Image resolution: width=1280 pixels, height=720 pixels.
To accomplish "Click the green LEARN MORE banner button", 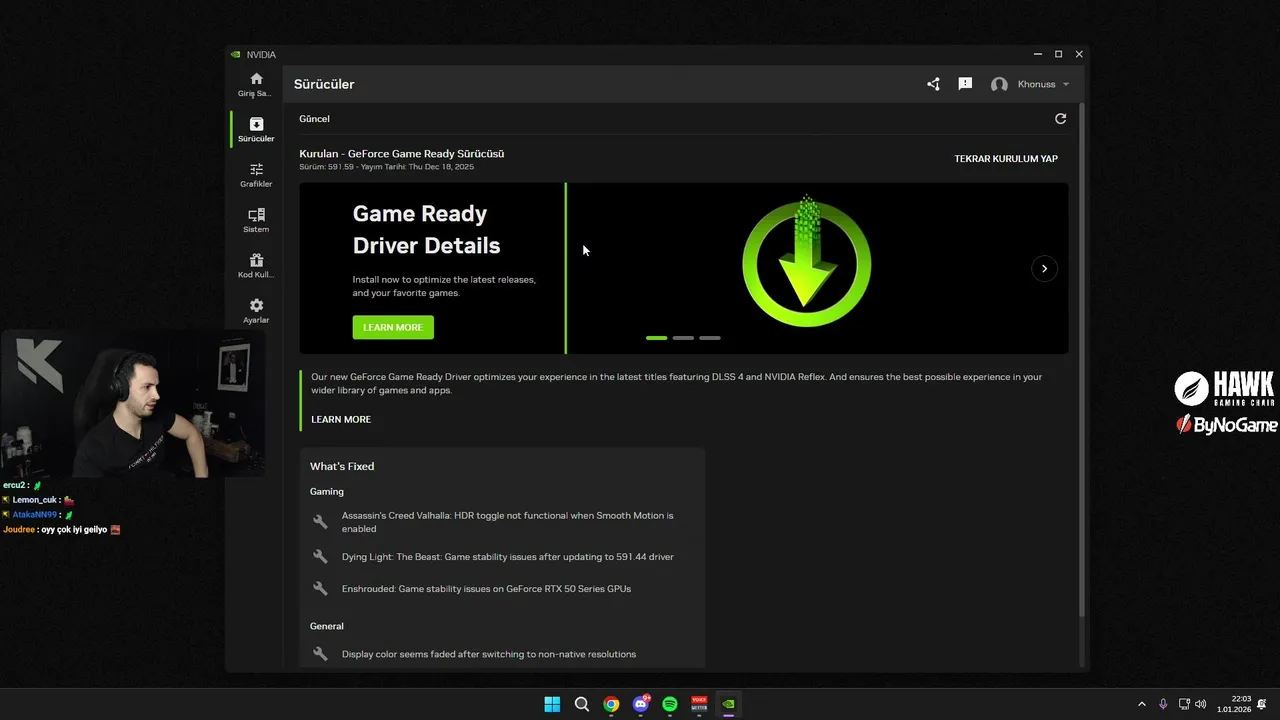I will (x=393, y=327).
